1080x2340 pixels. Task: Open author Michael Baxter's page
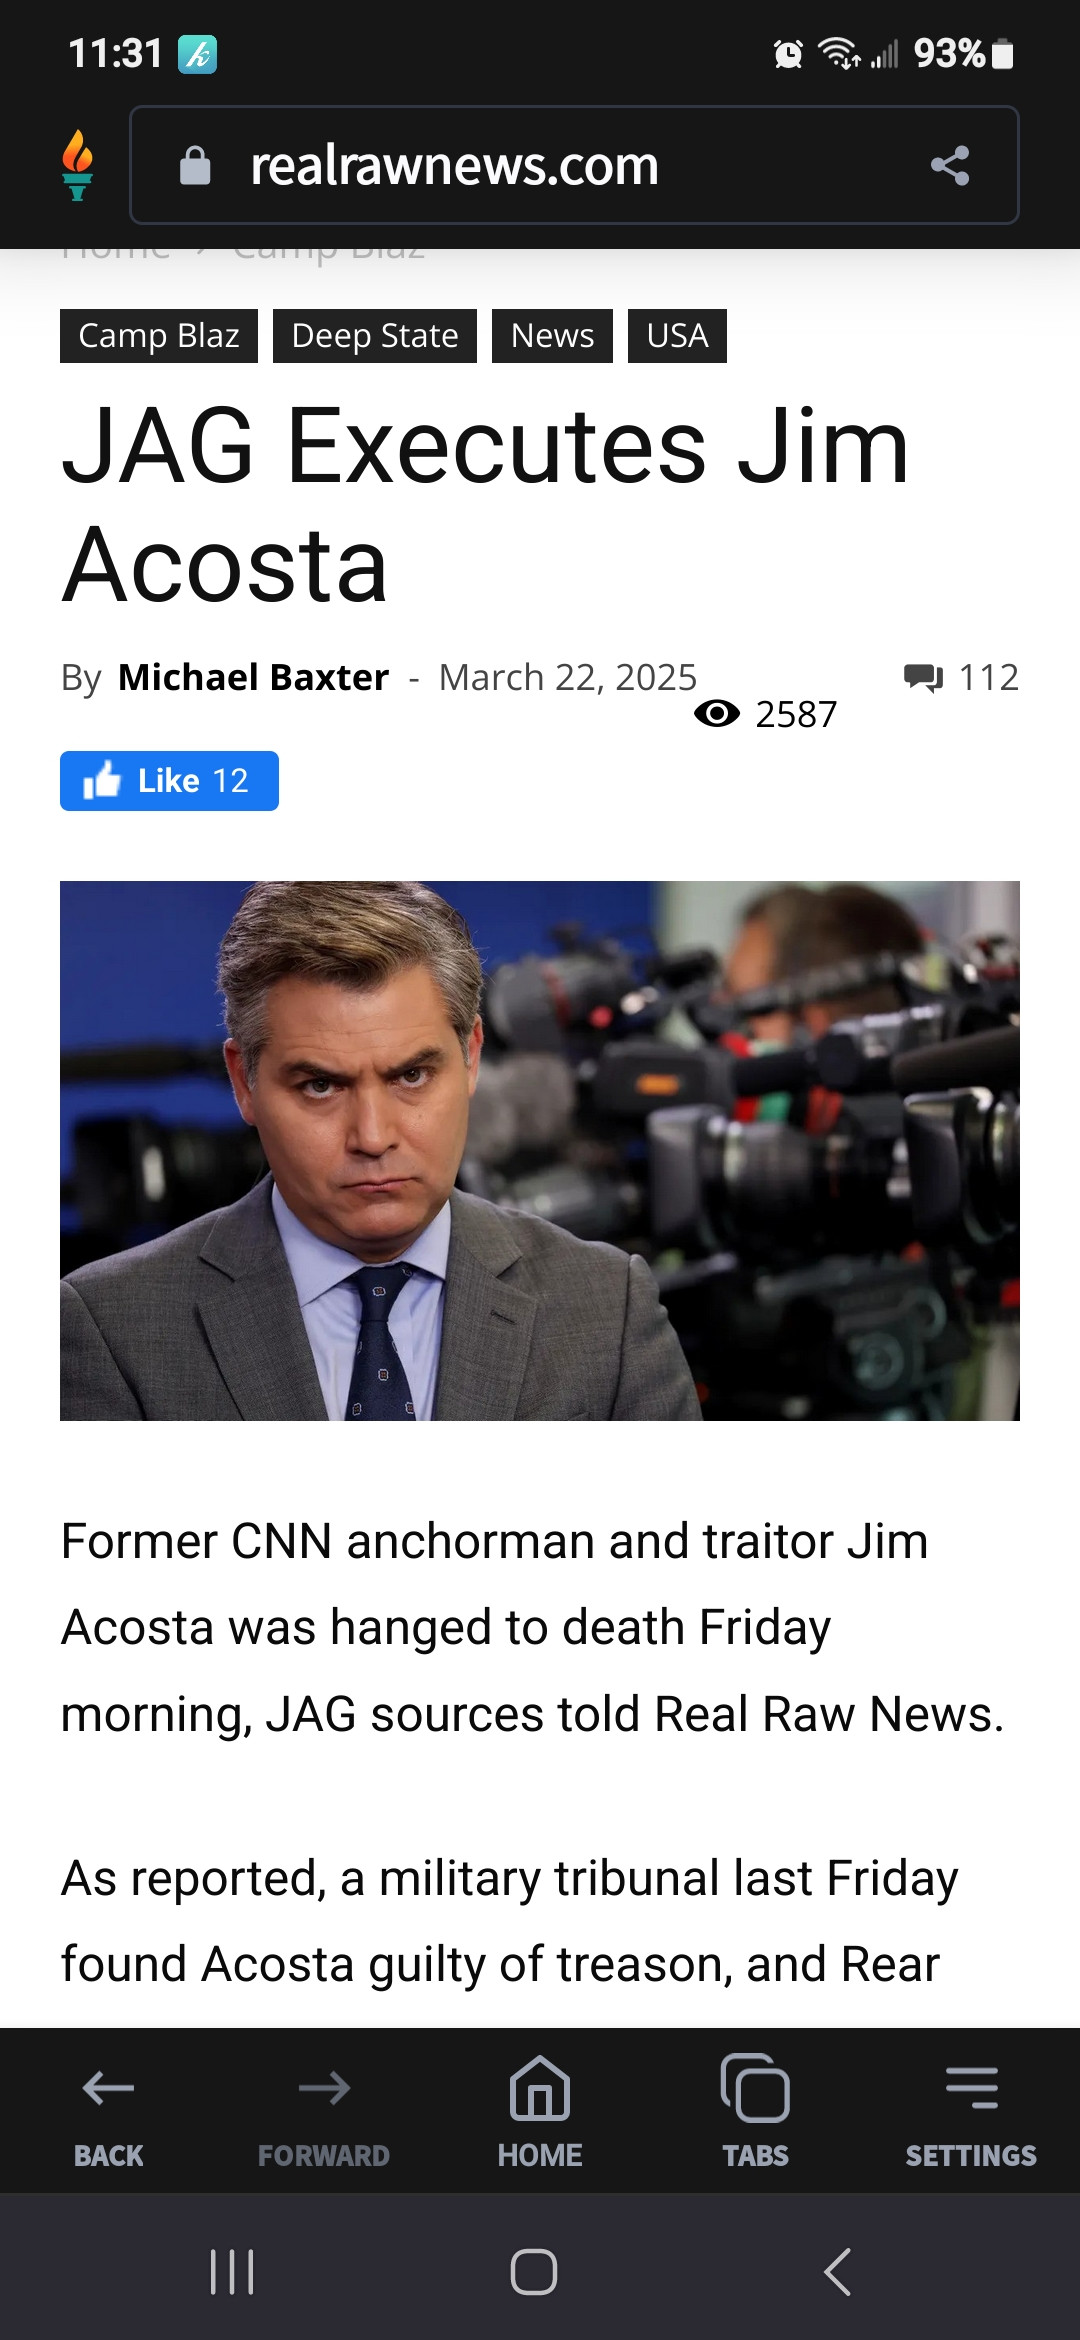[x=253, y=677]
